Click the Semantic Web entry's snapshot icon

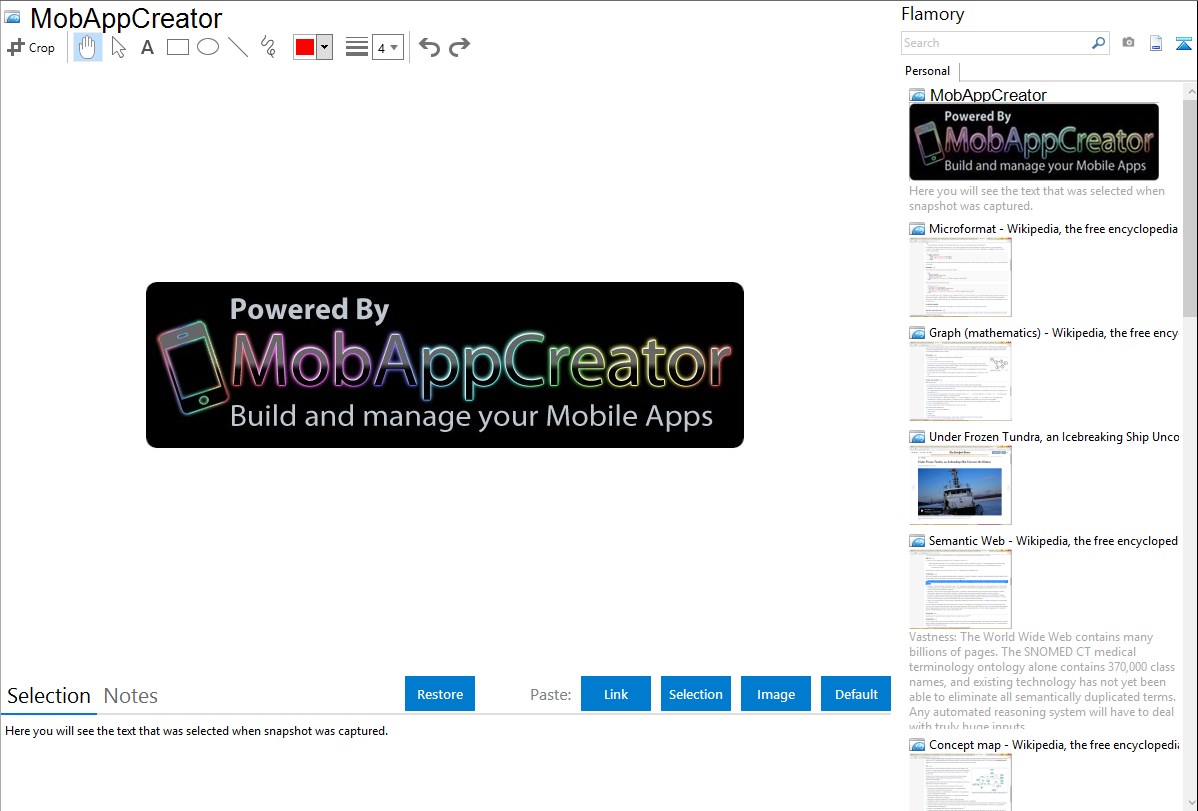tap(917, 541)
